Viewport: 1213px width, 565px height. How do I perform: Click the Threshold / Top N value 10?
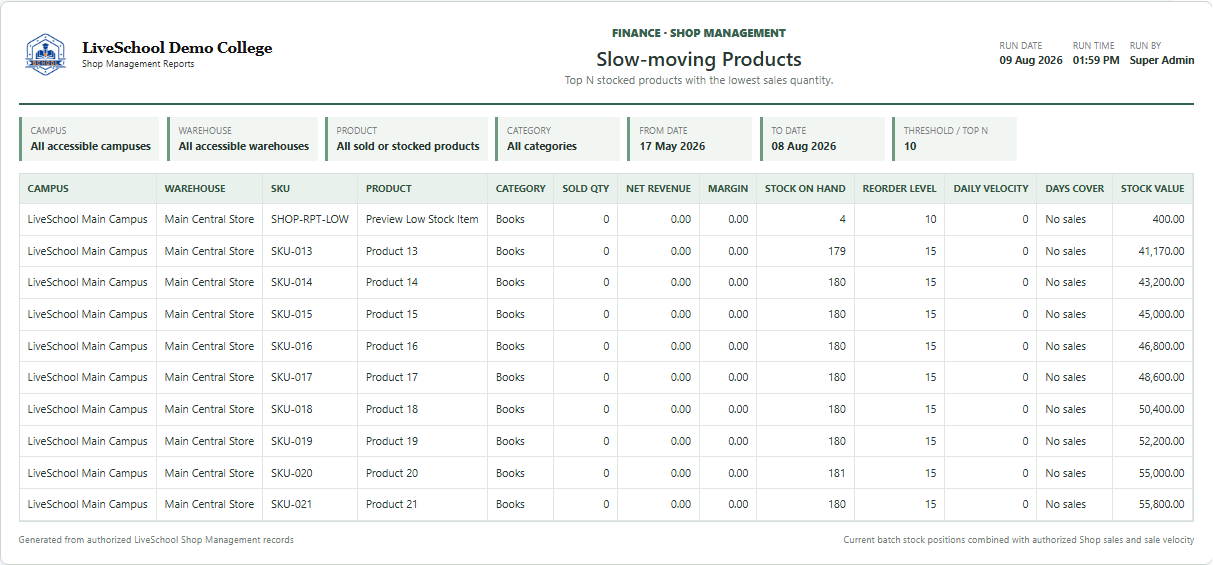[x=910, y=146]
